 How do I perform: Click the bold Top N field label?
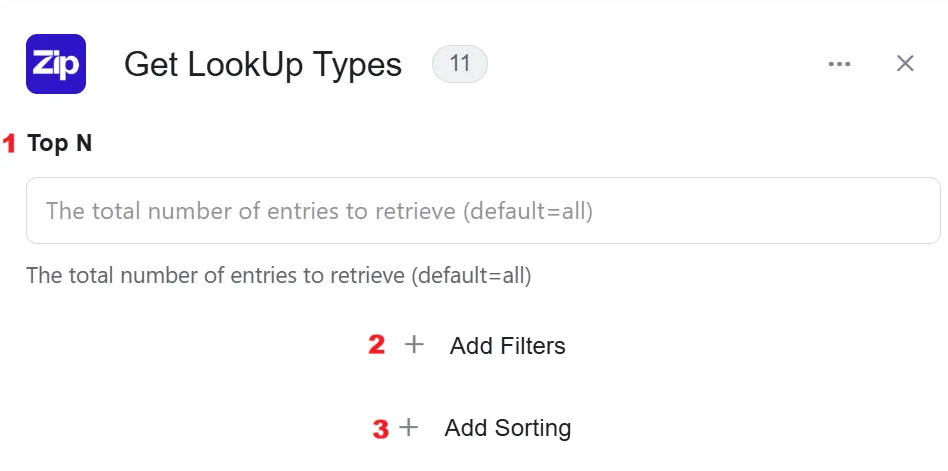click(x=59, y=144)
